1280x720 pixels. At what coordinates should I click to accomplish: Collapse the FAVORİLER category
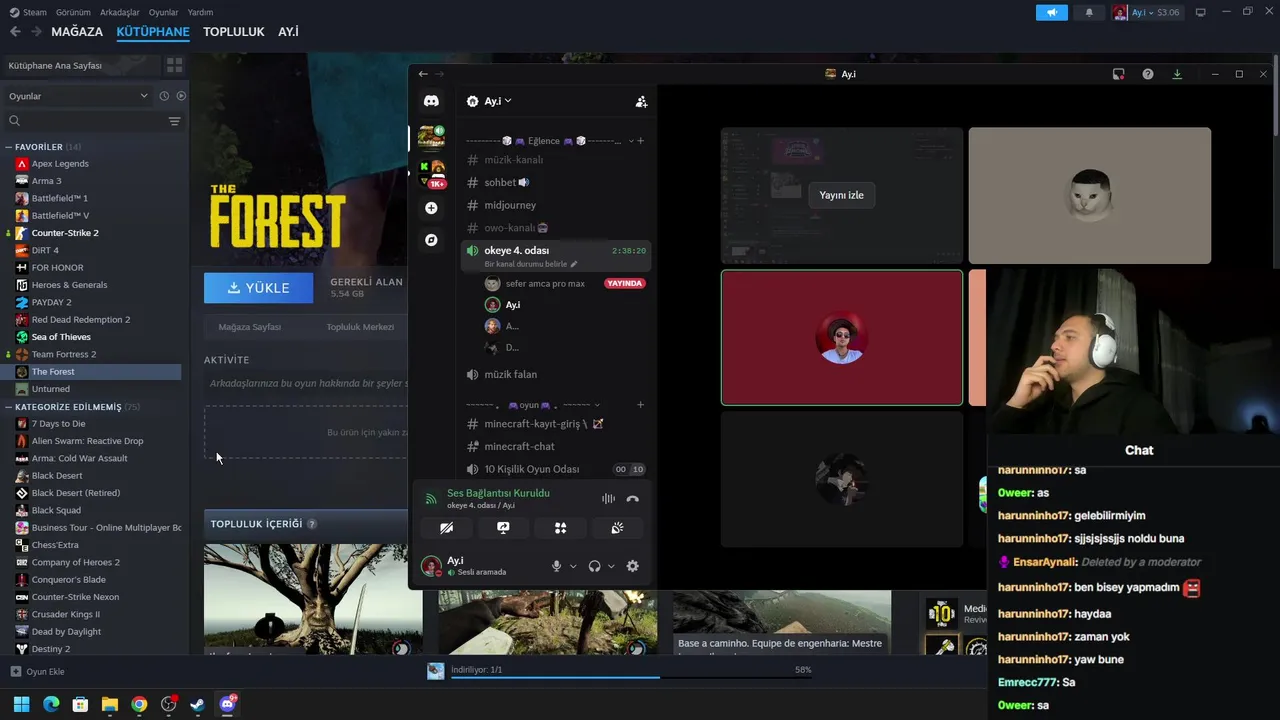(8, 147)
